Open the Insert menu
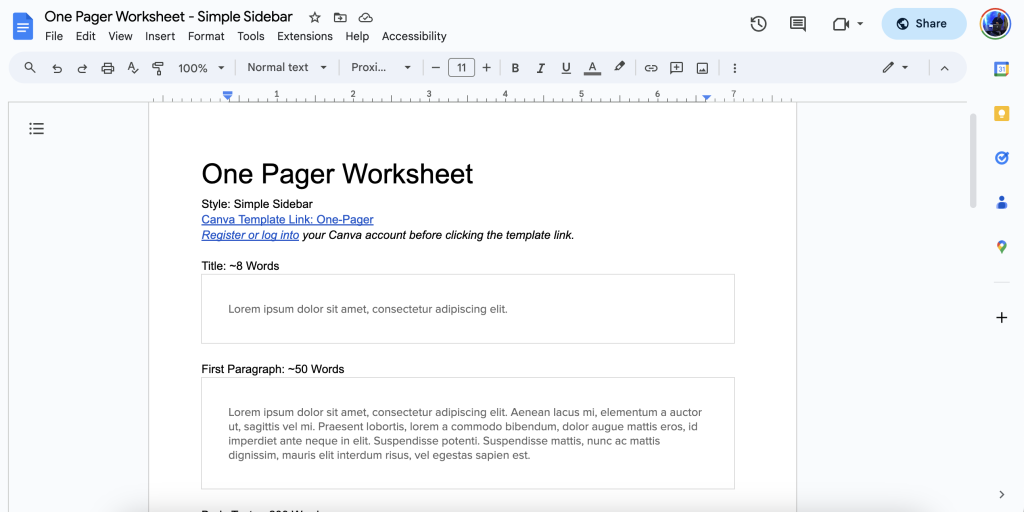1024x512 pixels. tap(160, 37)
